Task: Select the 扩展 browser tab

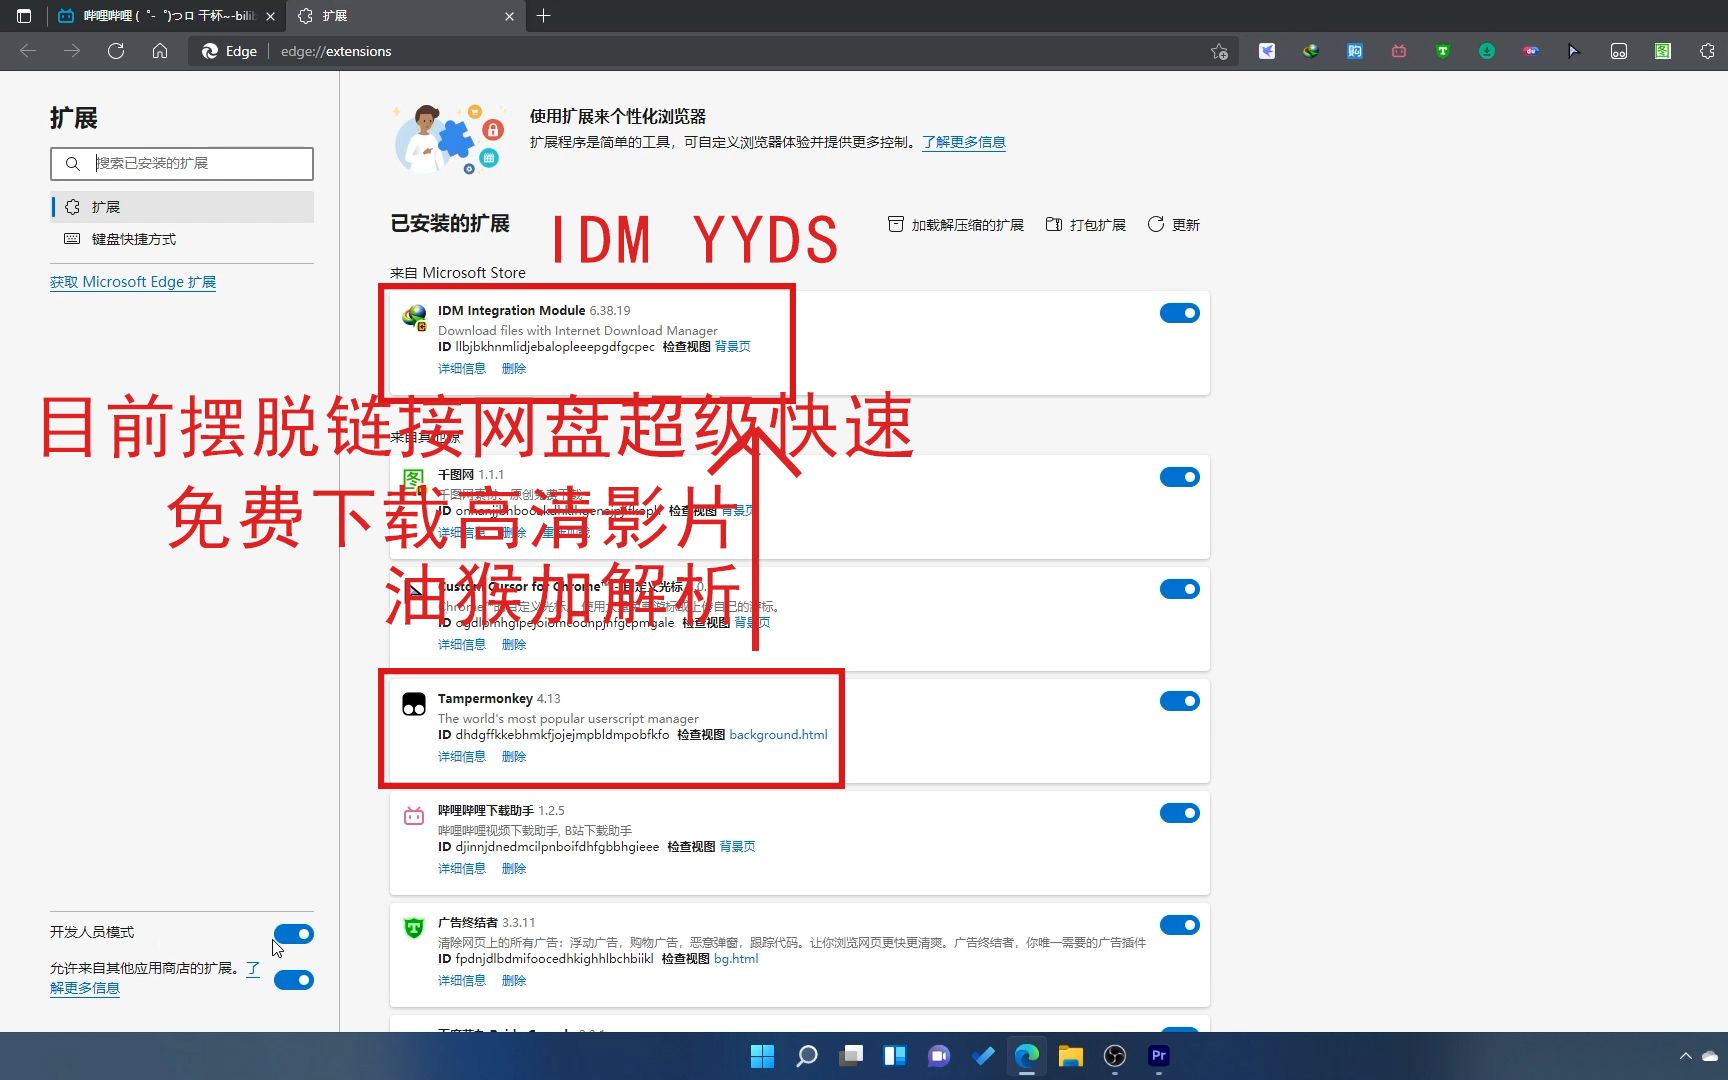Action: pos(406,16)
